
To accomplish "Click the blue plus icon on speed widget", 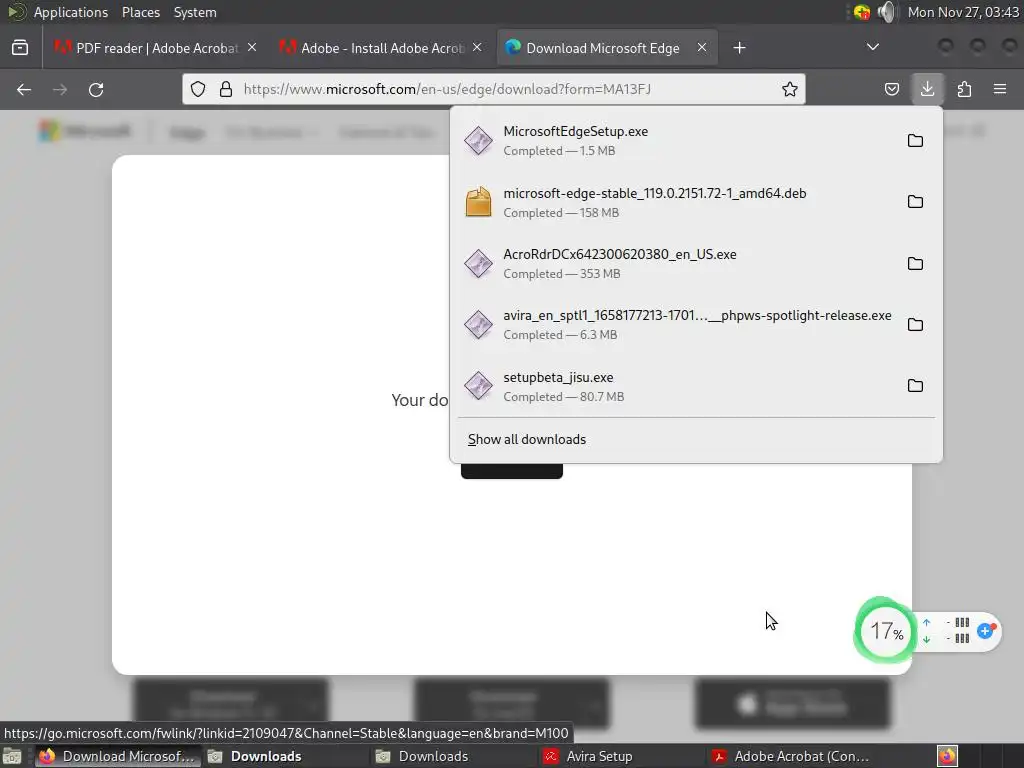I will (x=985, y=631).
